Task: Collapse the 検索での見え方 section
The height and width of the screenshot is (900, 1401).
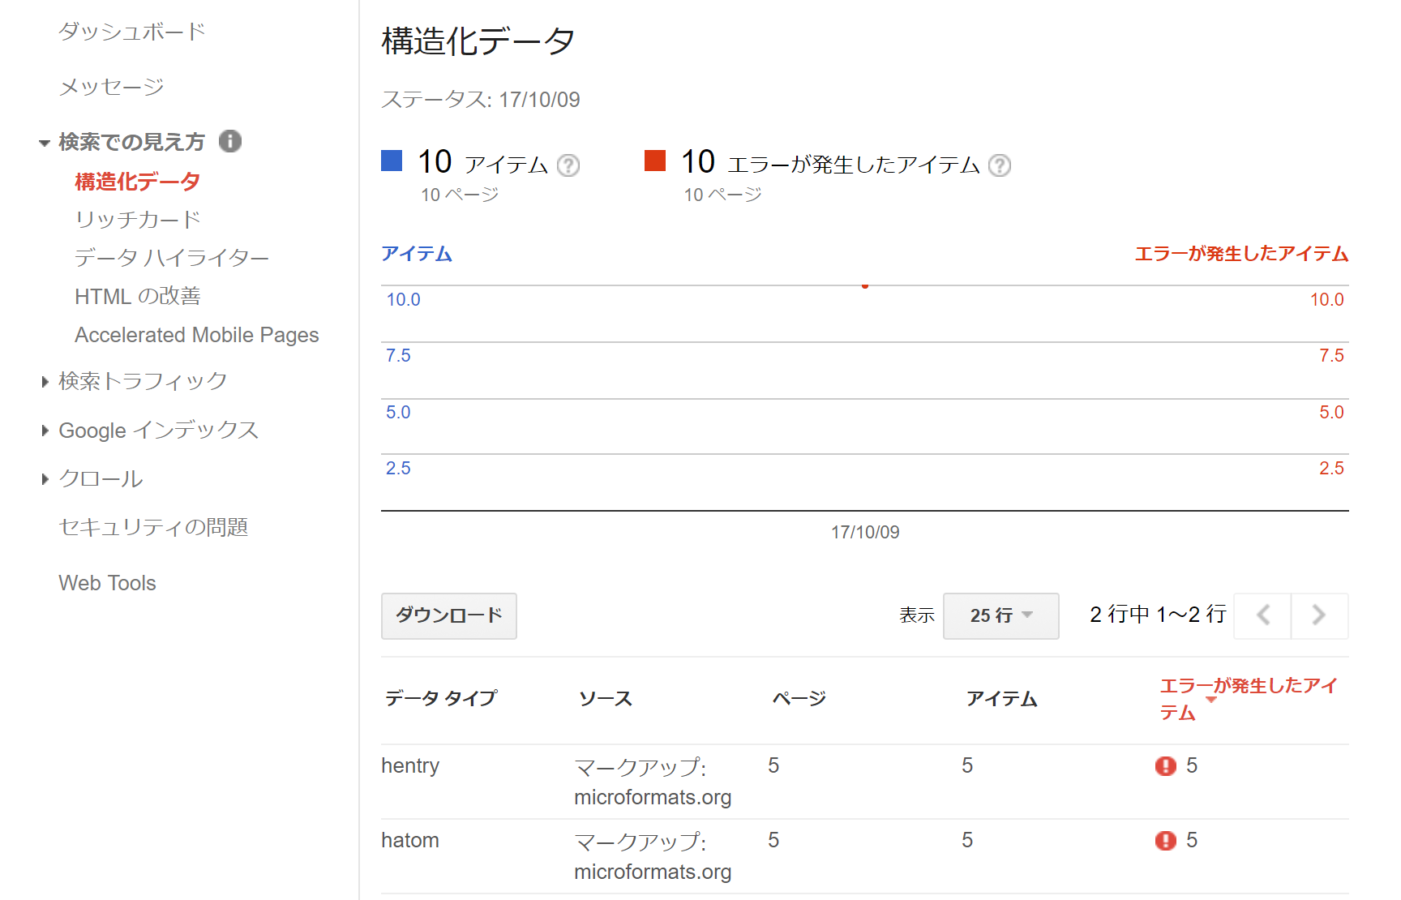Action: coord(45,142)
